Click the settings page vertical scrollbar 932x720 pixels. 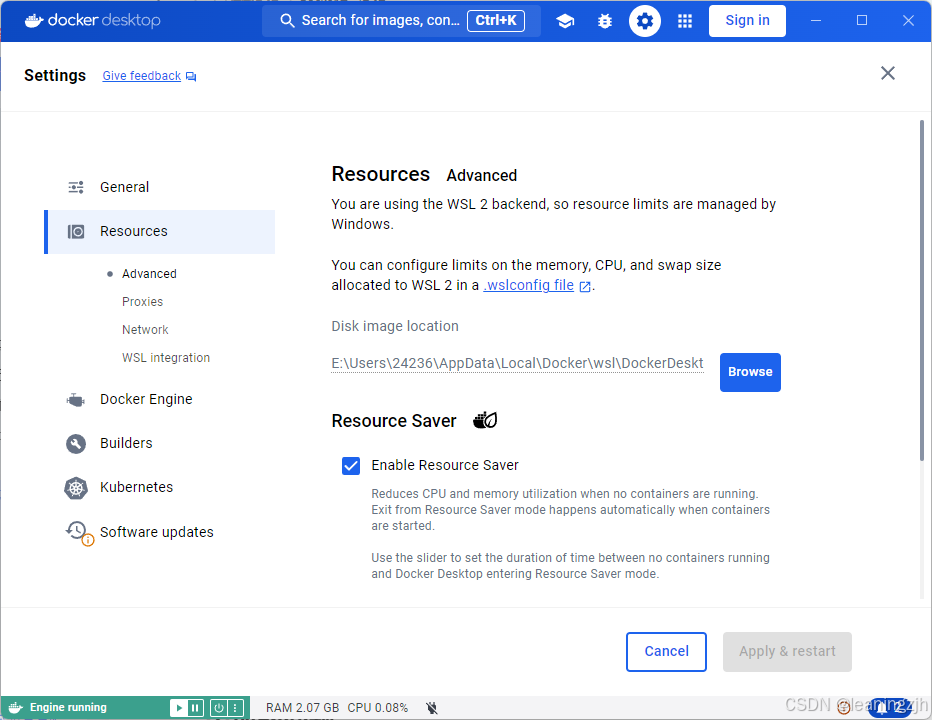(921, 290)
